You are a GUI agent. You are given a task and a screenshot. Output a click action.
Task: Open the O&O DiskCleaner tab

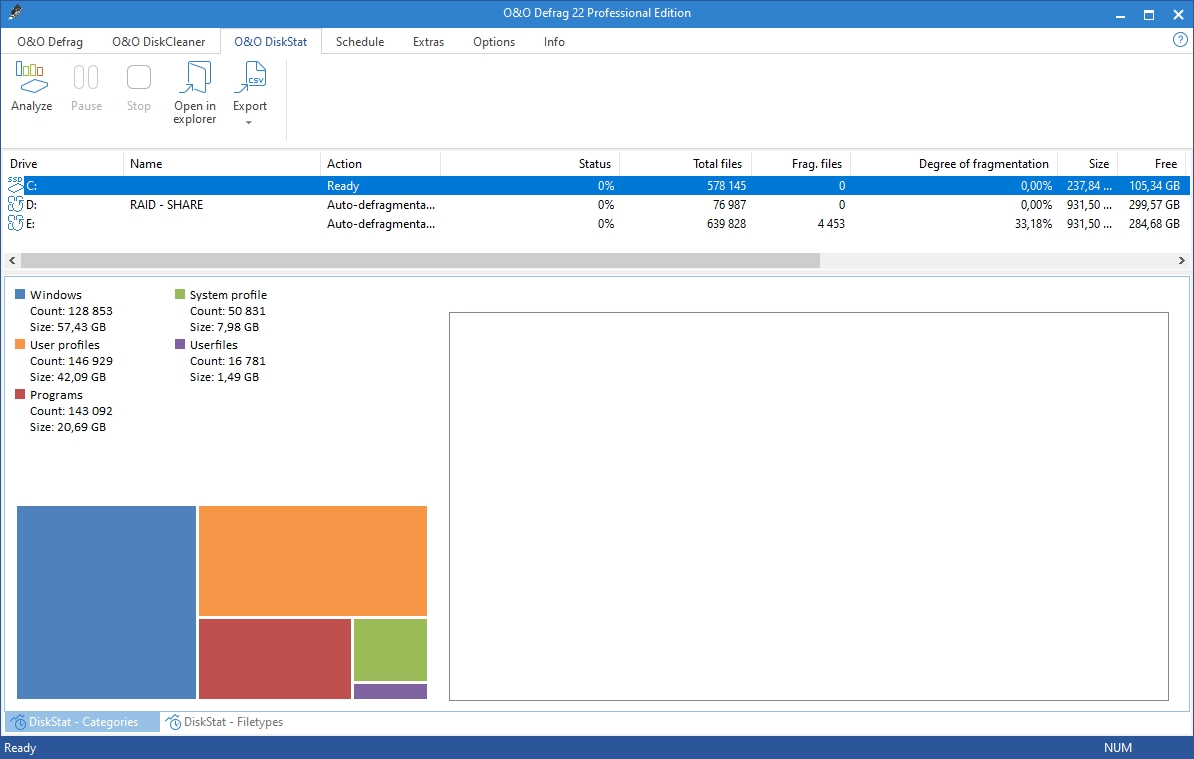coord(158,42)
